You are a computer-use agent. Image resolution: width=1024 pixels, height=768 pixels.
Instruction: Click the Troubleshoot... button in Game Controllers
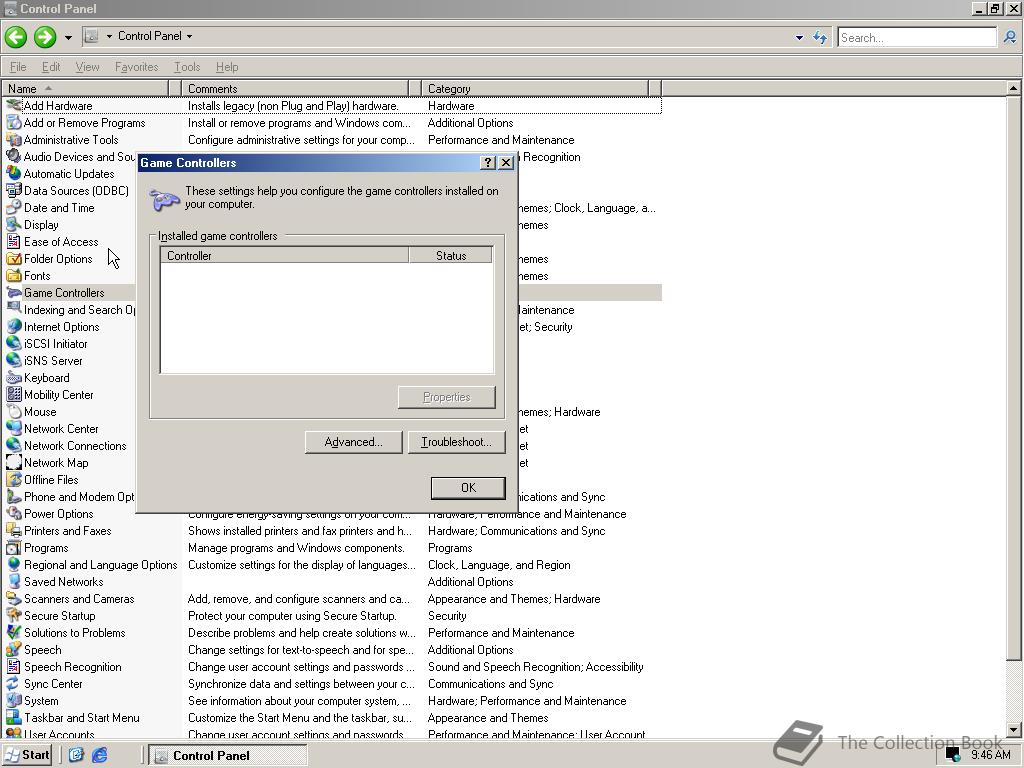(456, 442)
